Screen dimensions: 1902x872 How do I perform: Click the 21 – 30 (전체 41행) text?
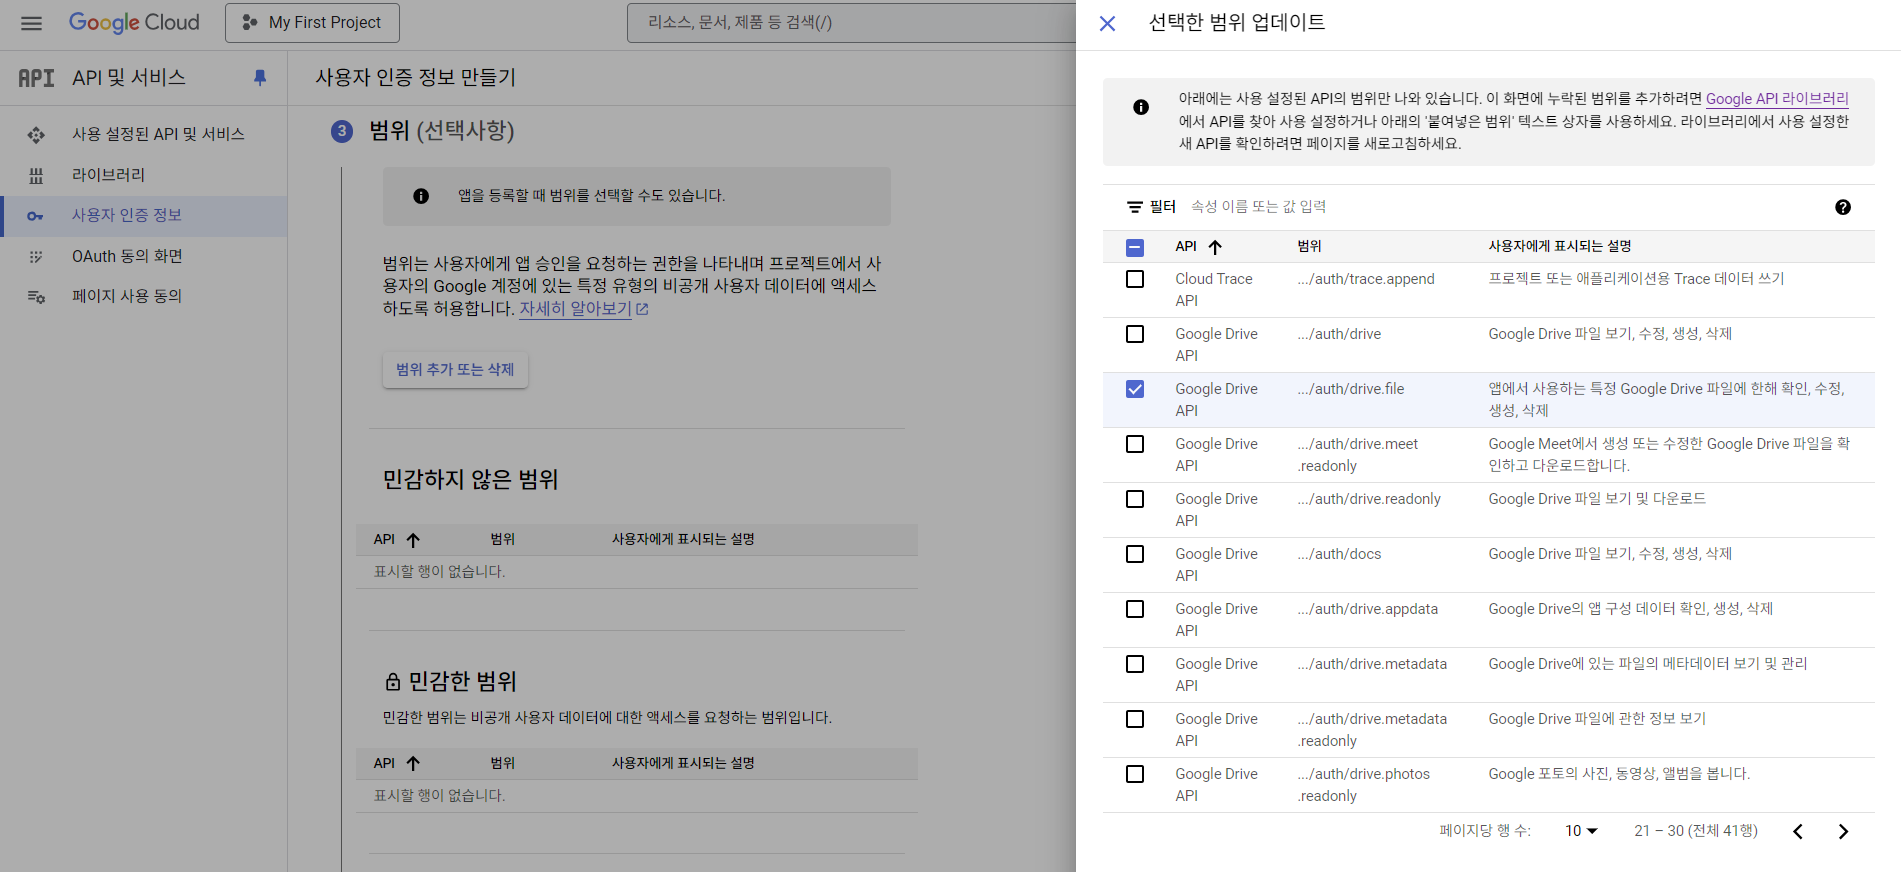1696,831
